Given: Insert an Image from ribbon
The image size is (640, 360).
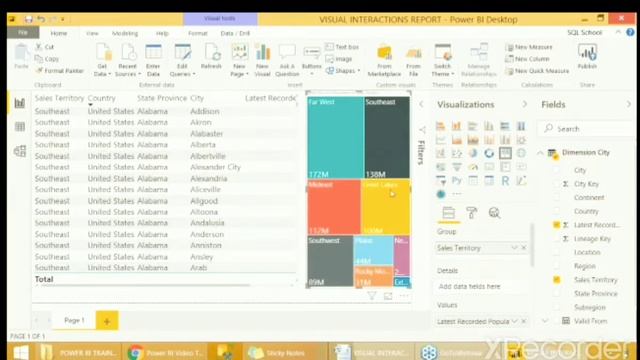Looking at the screenshot, I should click(338, 59).
